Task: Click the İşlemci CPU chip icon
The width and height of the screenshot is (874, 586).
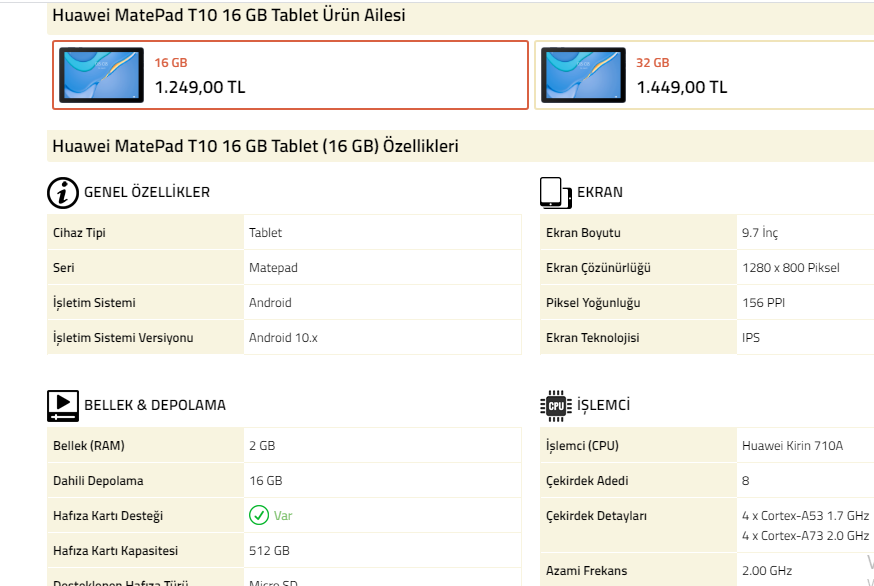Action: pyautogui.click(x=556, y=406)
